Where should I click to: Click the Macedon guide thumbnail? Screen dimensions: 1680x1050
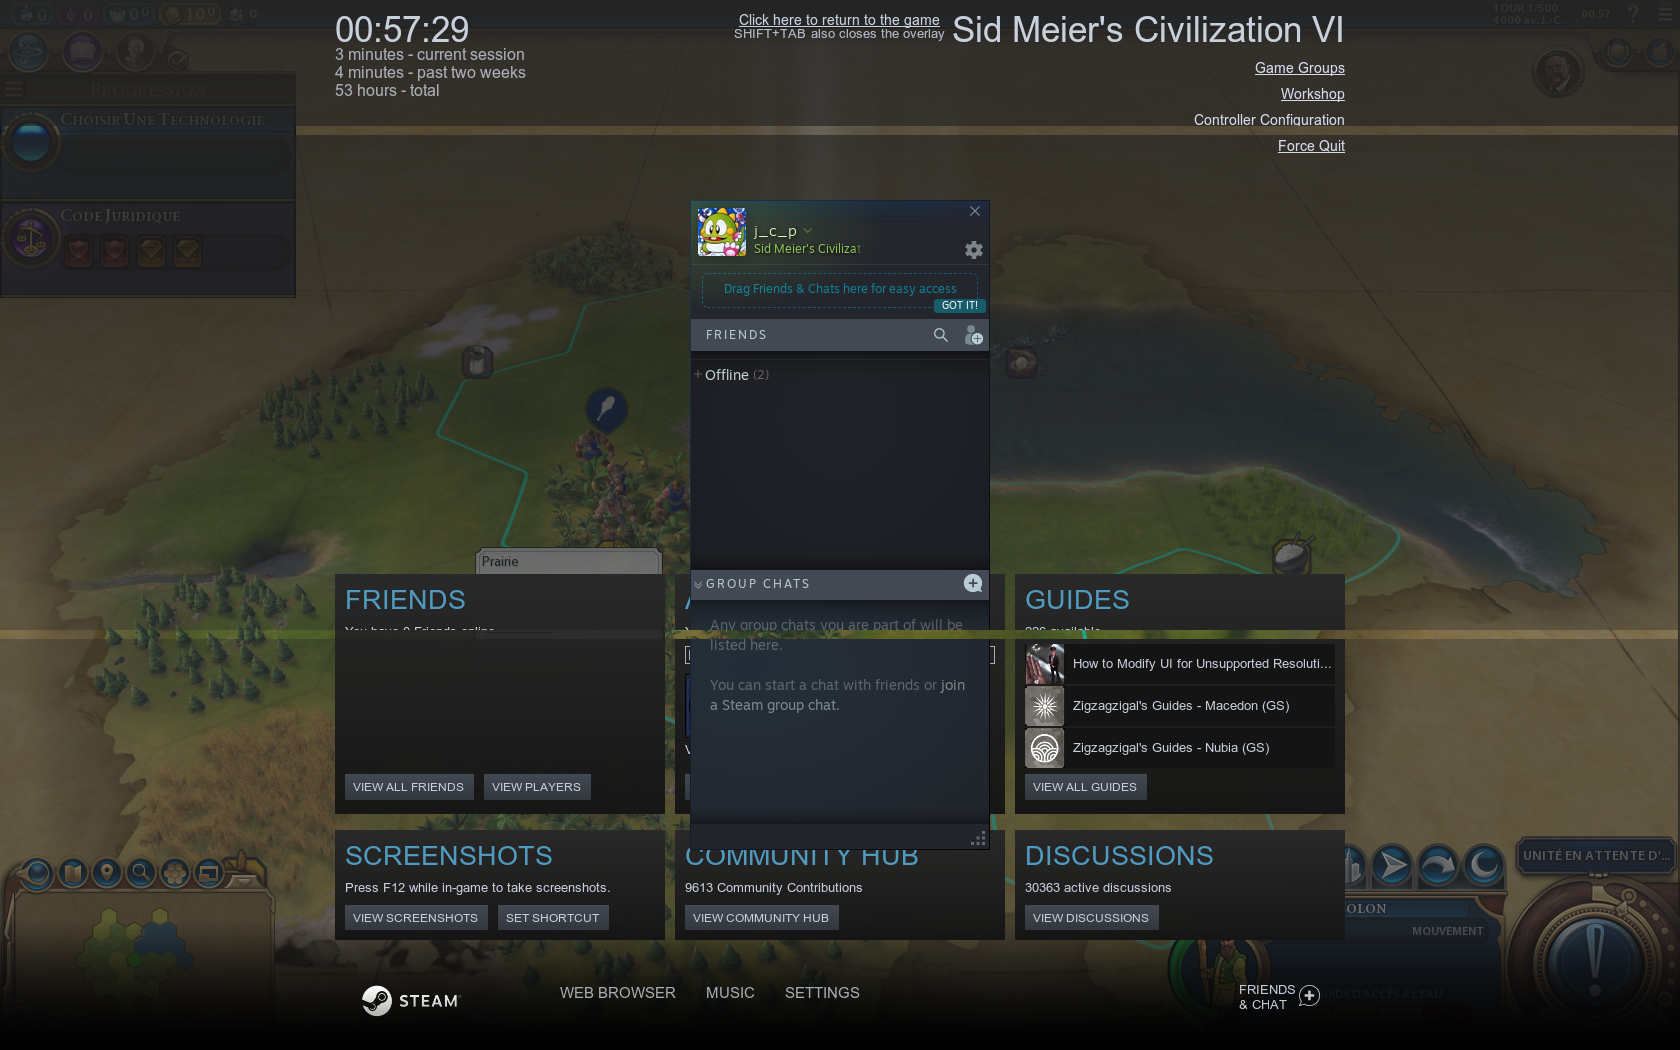tap(1044, 706)
